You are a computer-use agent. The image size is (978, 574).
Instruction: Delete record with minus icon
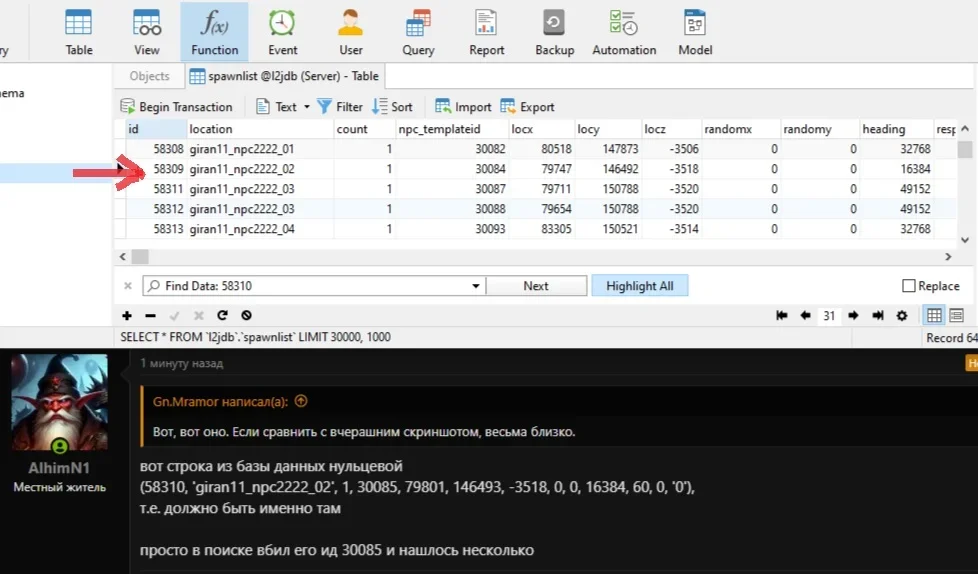(x=150, y=316)
